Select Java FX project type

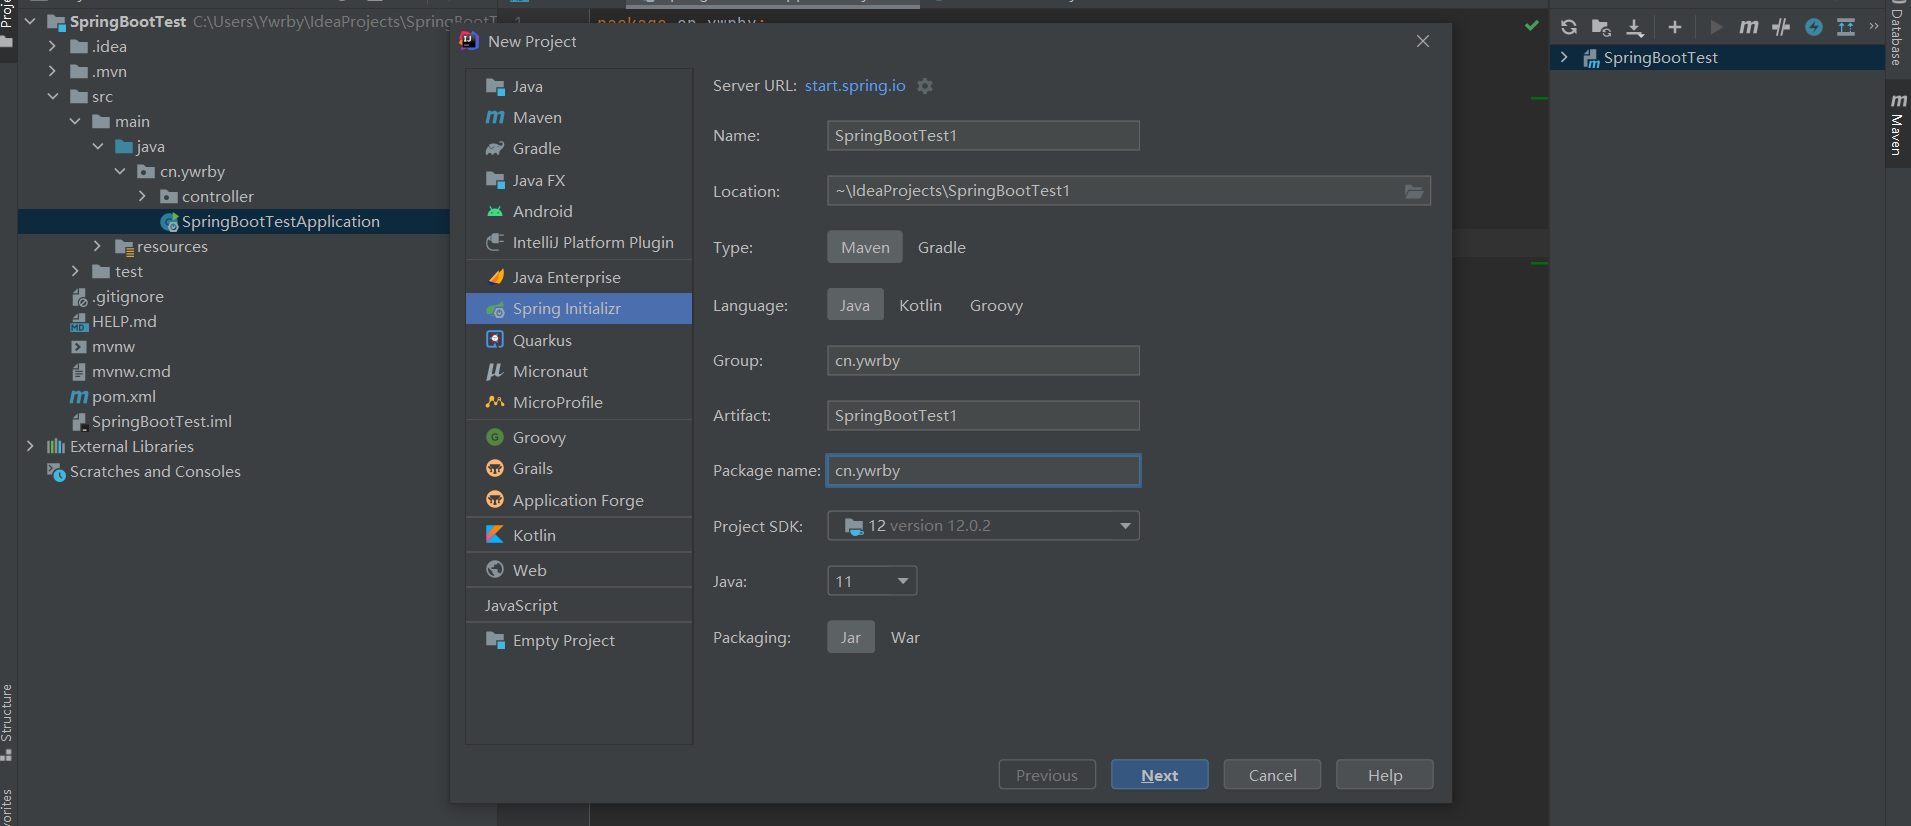[579, 181]
